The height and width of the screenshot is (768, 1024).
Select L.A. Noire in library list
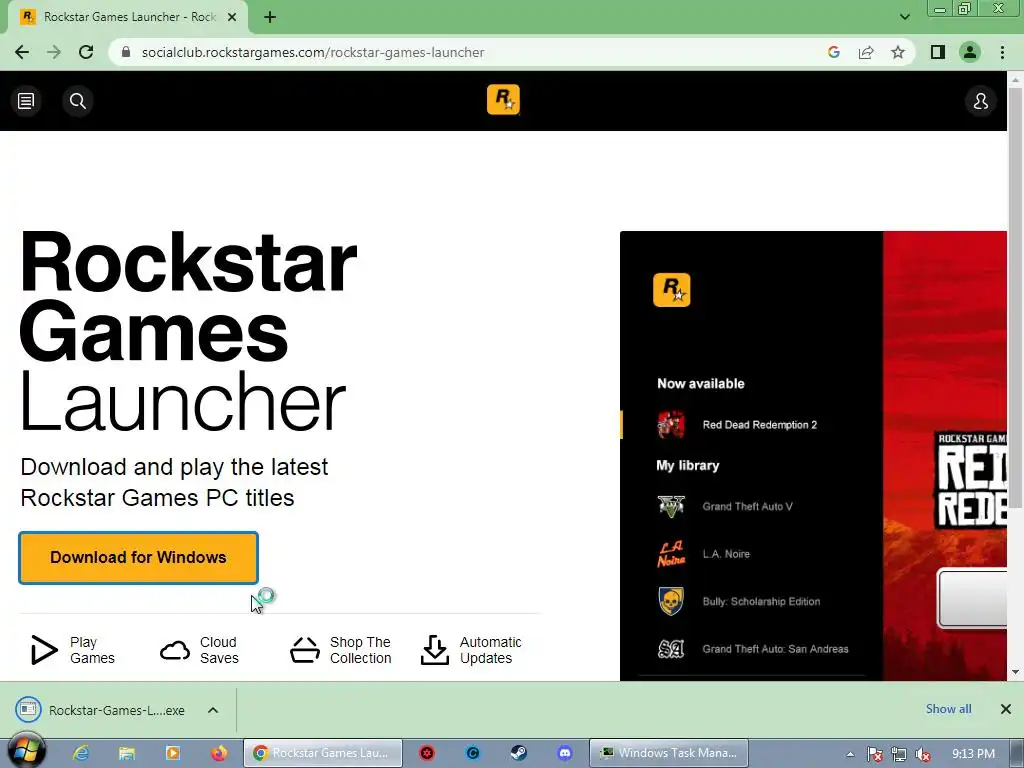(x=751, y=554)
